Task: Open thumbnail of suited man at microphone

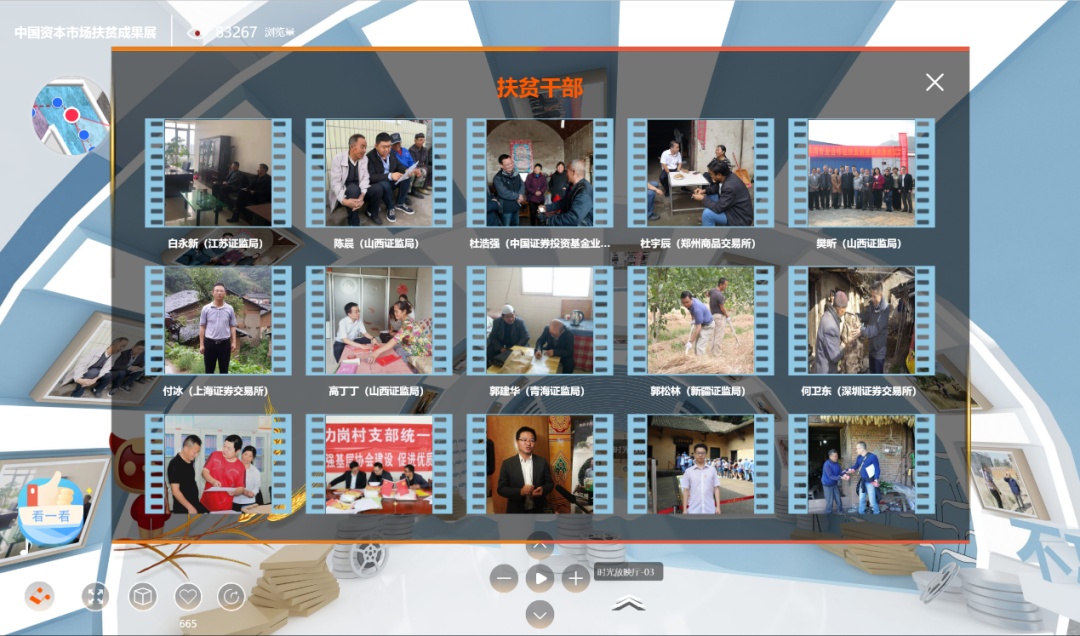Action: [x=540, y=464]
